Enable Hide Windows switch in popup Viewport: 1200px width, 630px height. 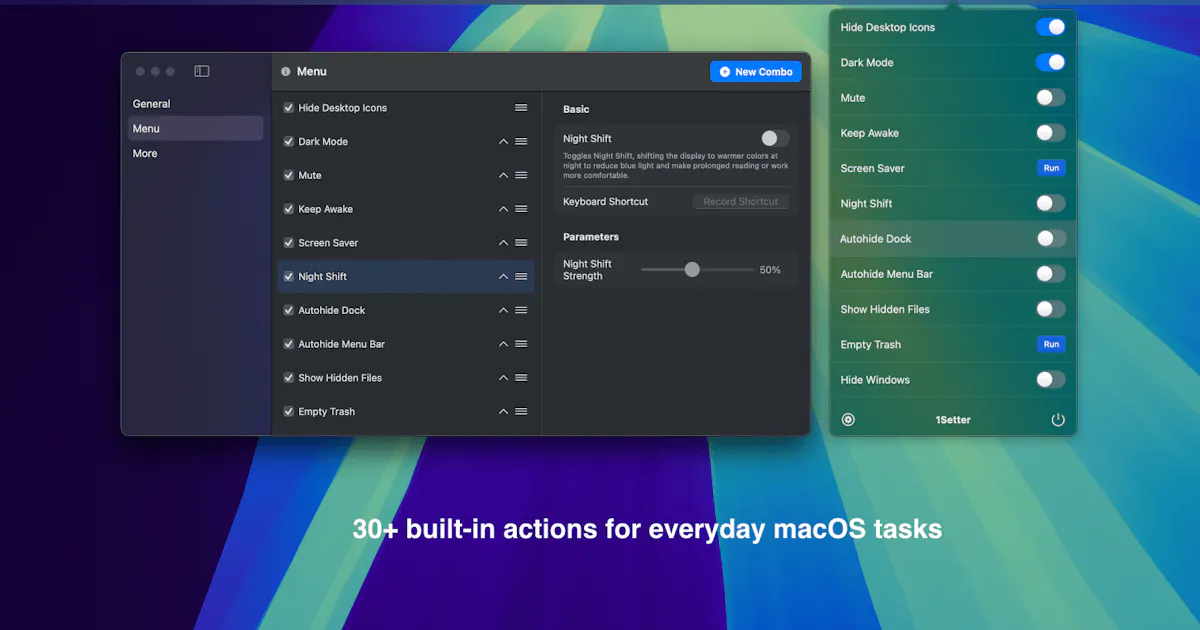1050,380
